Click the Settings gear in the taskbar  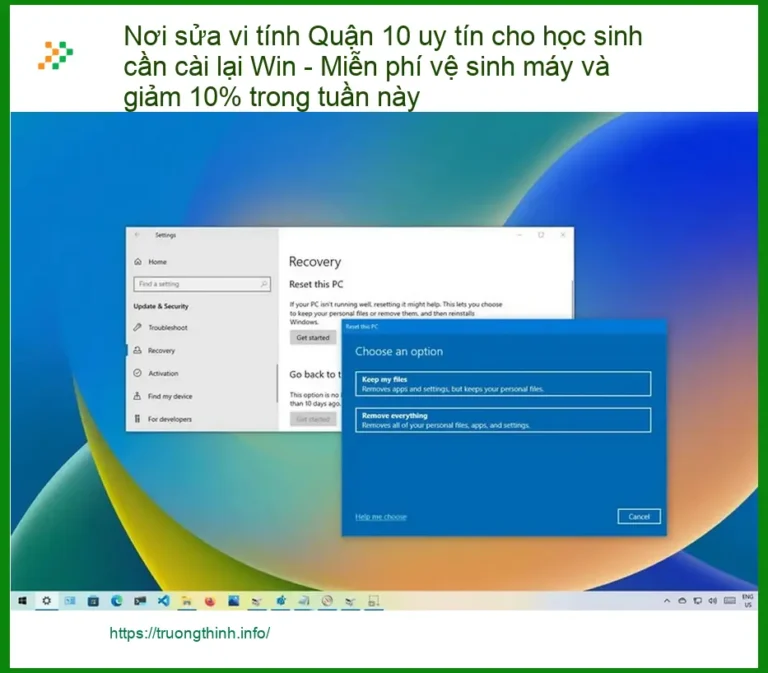[x=47, y=601]
